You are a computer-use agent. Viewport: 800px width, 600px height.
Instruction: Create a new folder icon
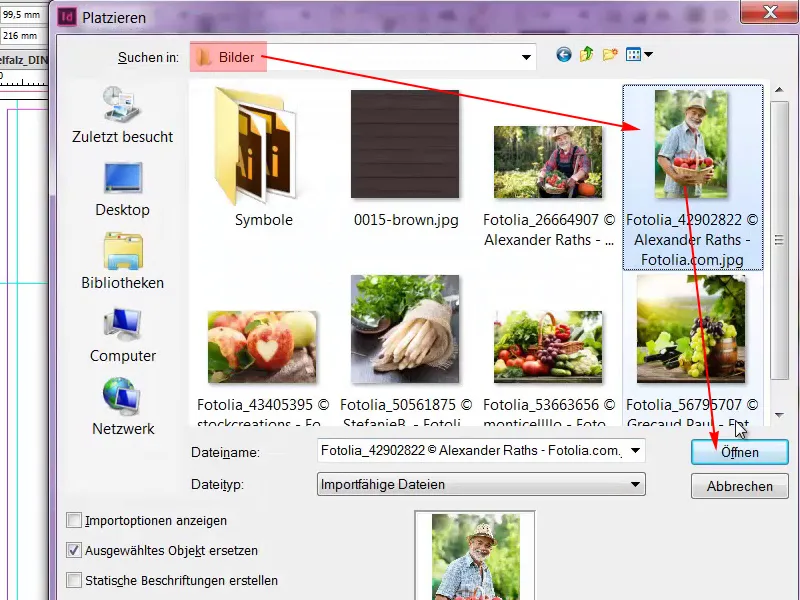tap(610, 55)
